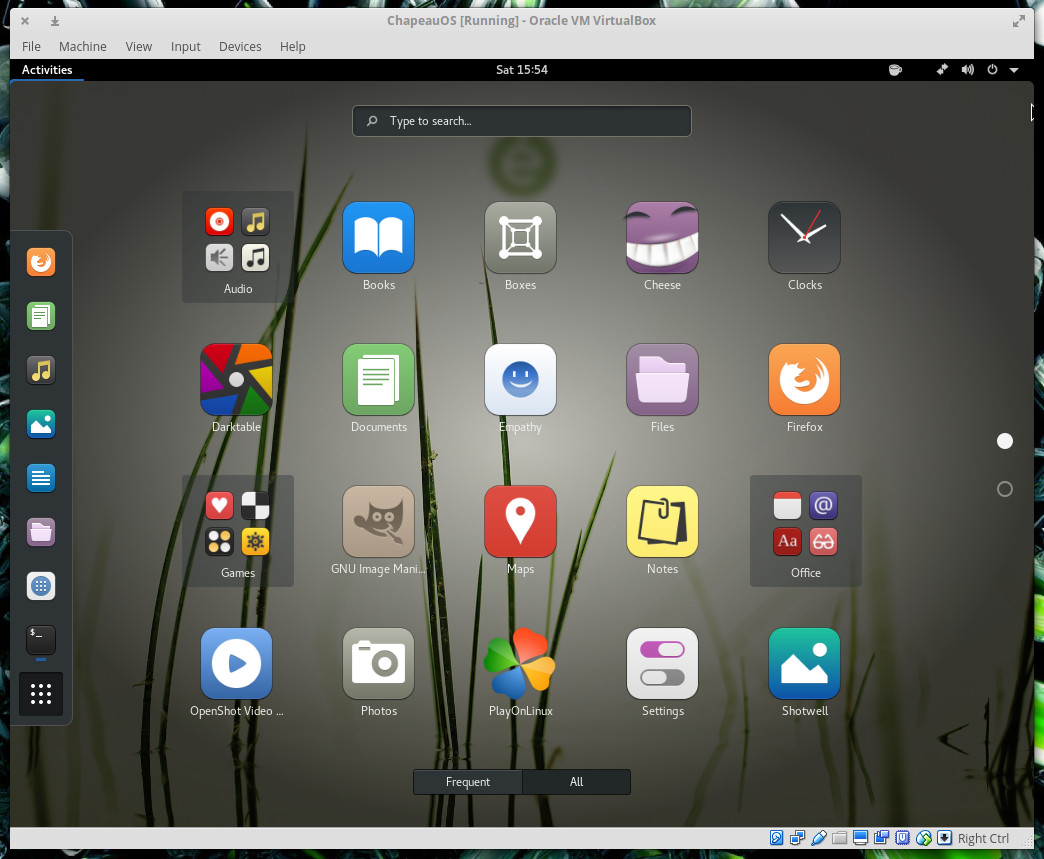1044x859 pixels.
Task: Open the Clocks app
Action: click(804, 238)
